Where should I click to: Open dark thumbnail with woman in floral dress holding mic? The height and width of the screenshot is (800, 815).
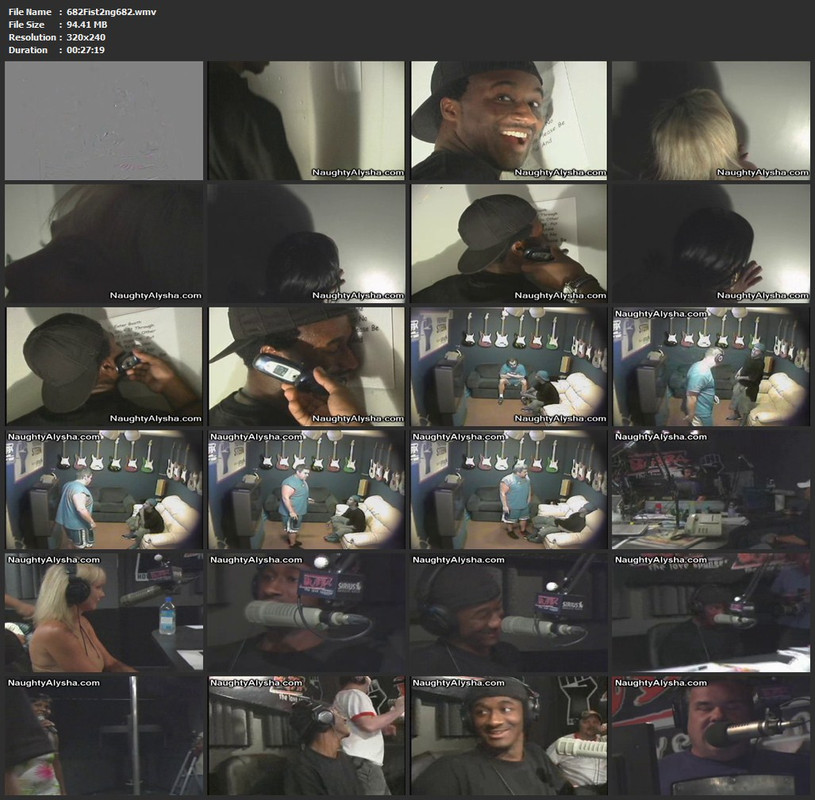(x=104, y=736)
